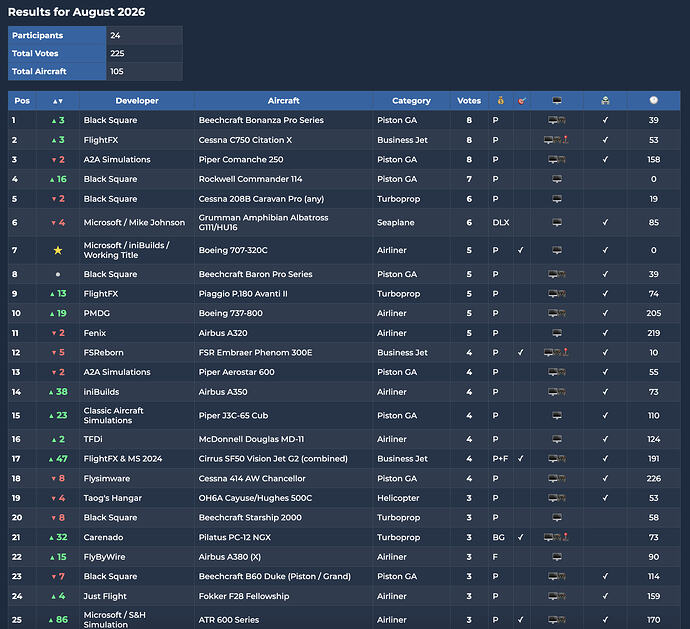Click the target-column checkmark in ATR 600 Series row
The width and height of the screenshot is (690, 629).
pos(521,620)
